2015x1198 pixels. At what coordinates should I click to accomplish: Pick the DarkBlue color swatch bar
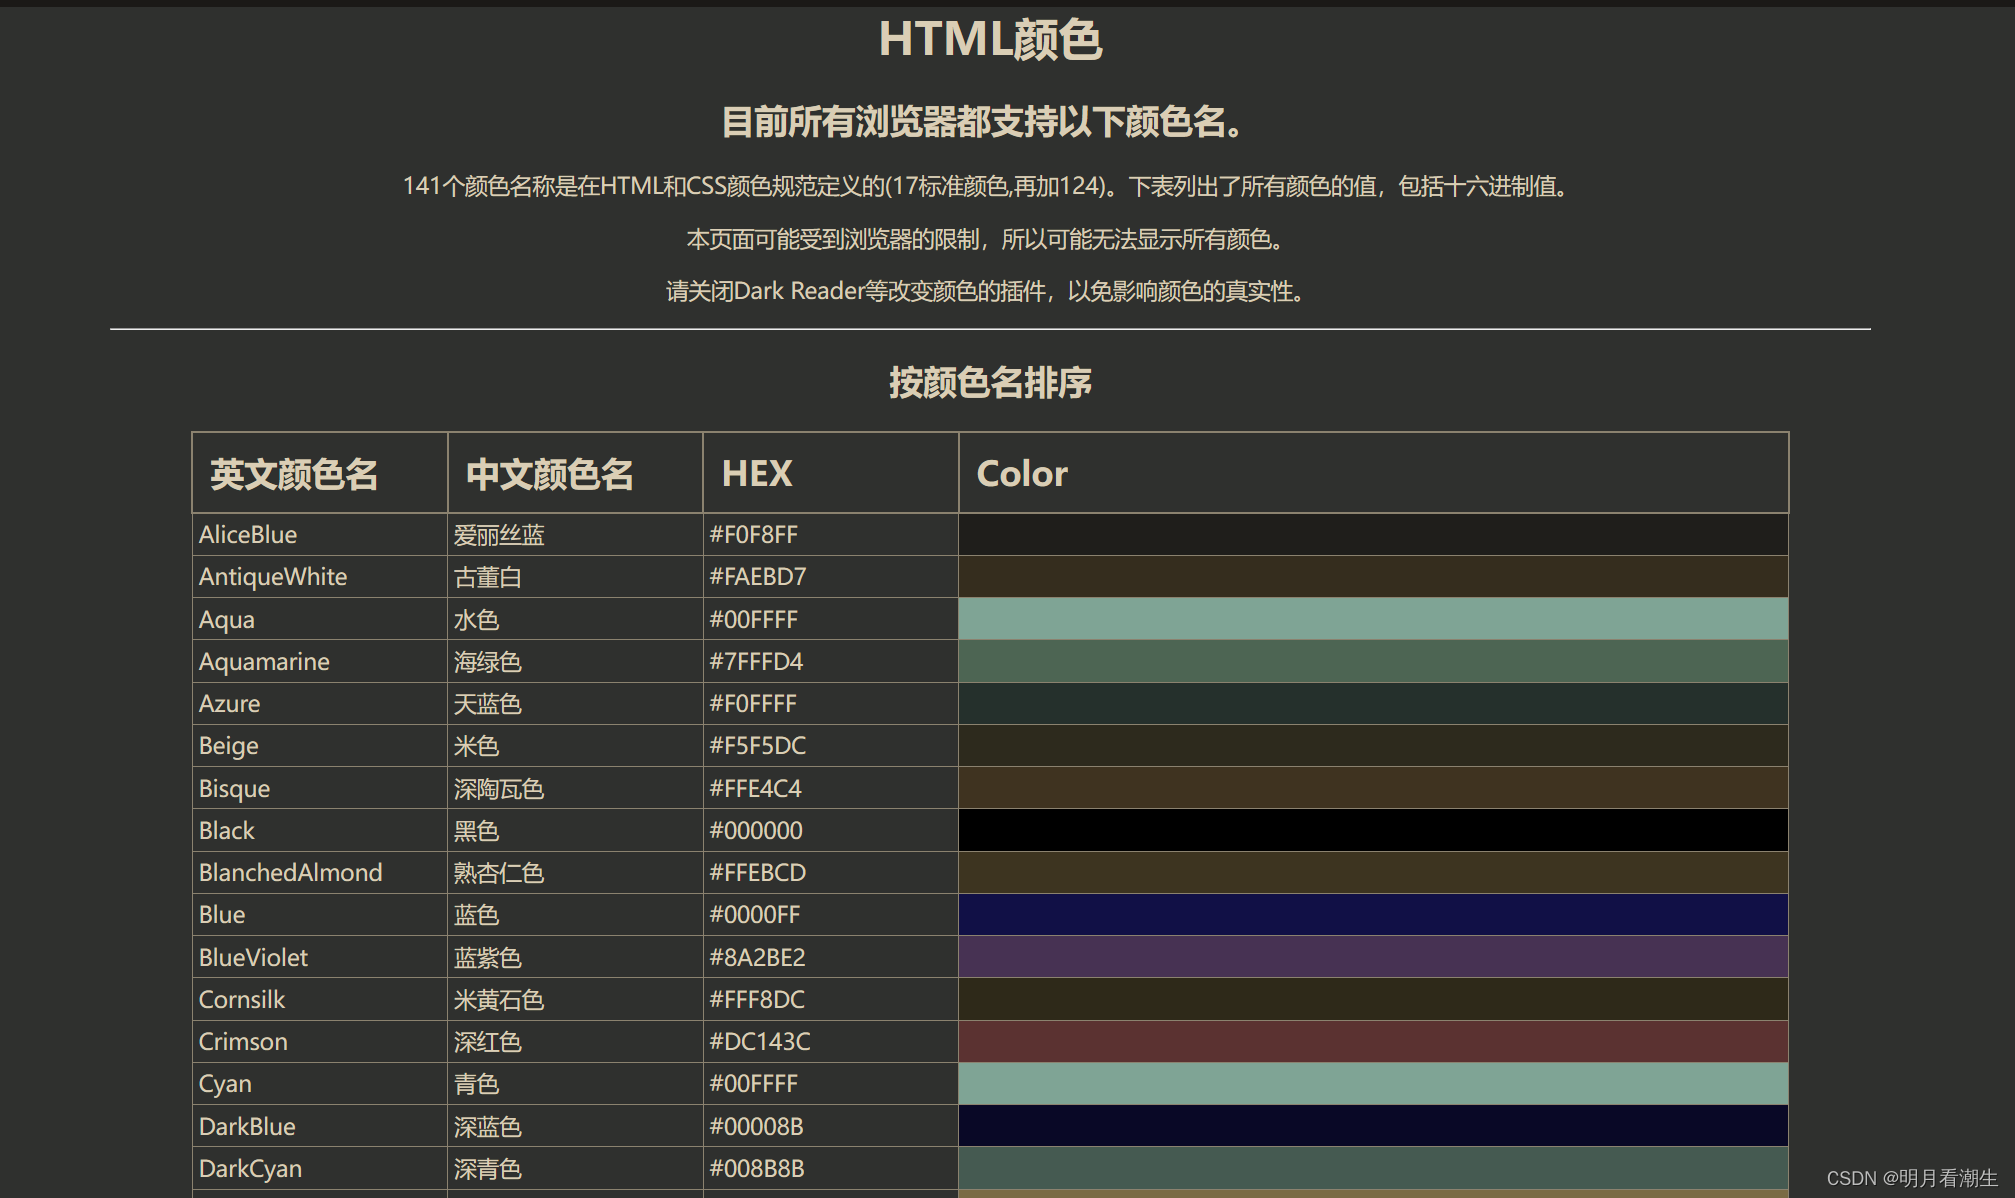tap(1373, 1126)
